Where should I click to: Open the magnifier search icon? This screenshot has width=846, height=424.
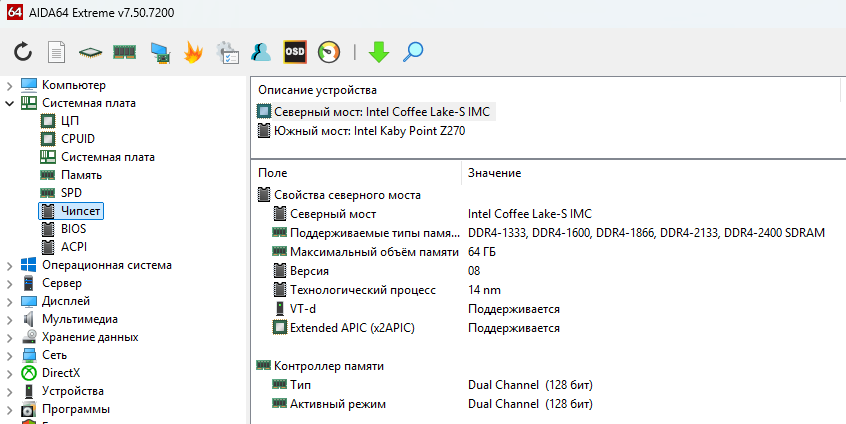(x=413, y=52)
